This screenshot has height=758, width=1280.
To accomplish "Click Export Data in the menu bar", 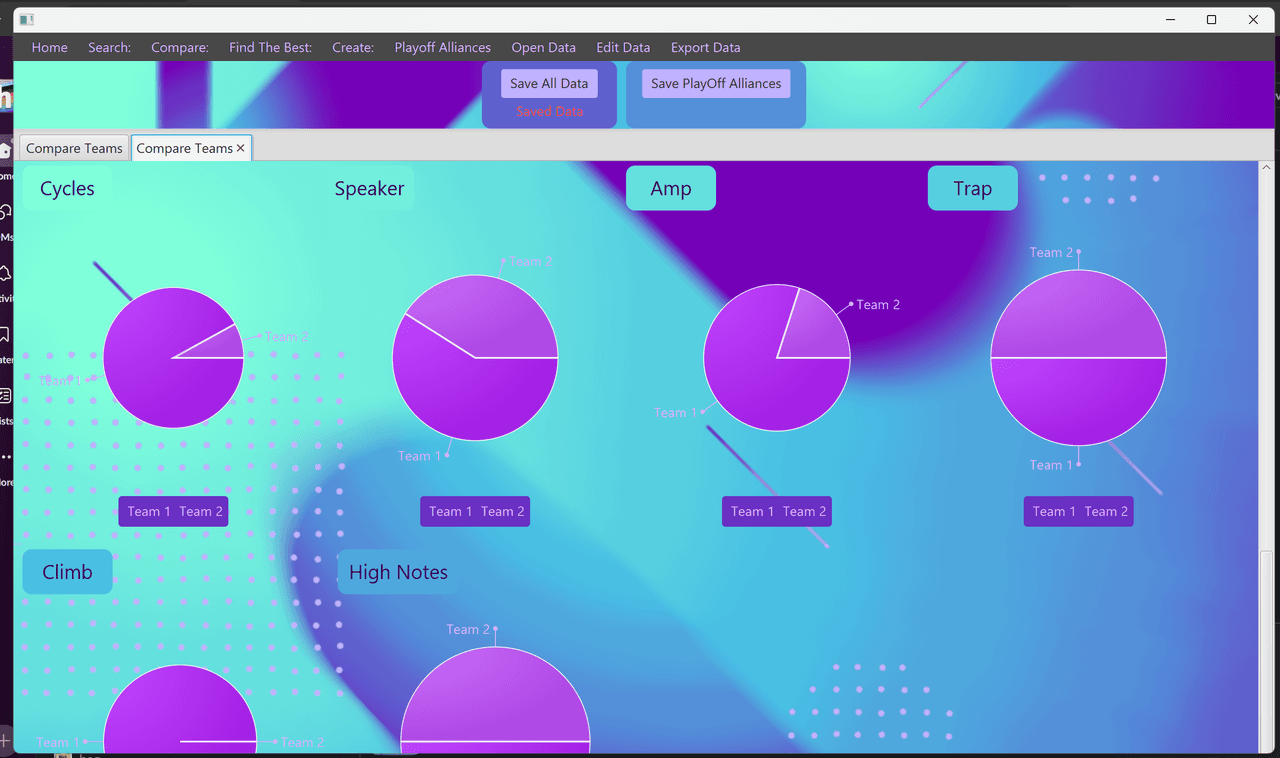I will [705, 47].
